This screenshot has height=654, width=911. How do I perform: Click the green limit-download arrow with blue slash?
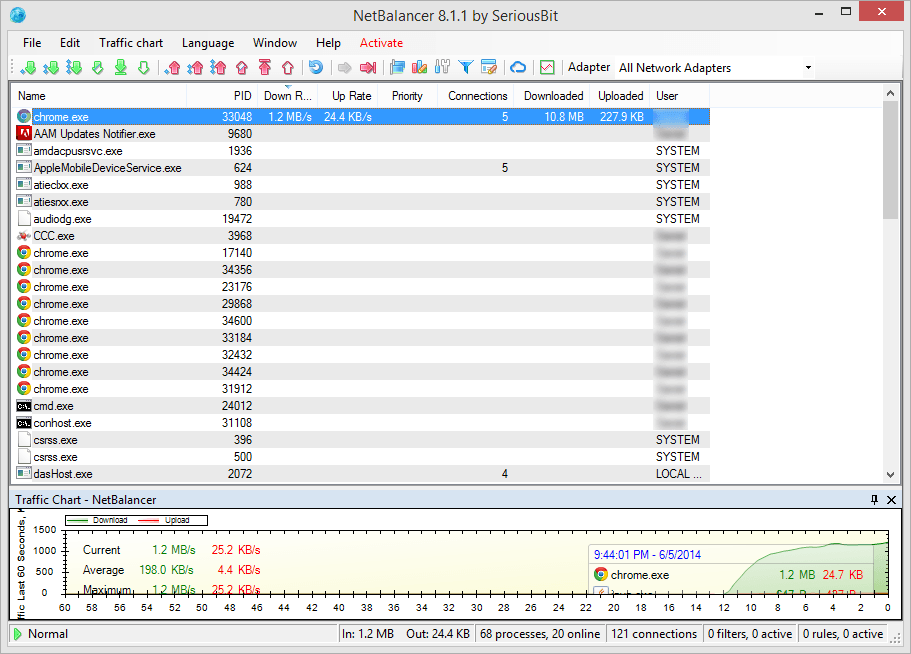click(98, 67)
